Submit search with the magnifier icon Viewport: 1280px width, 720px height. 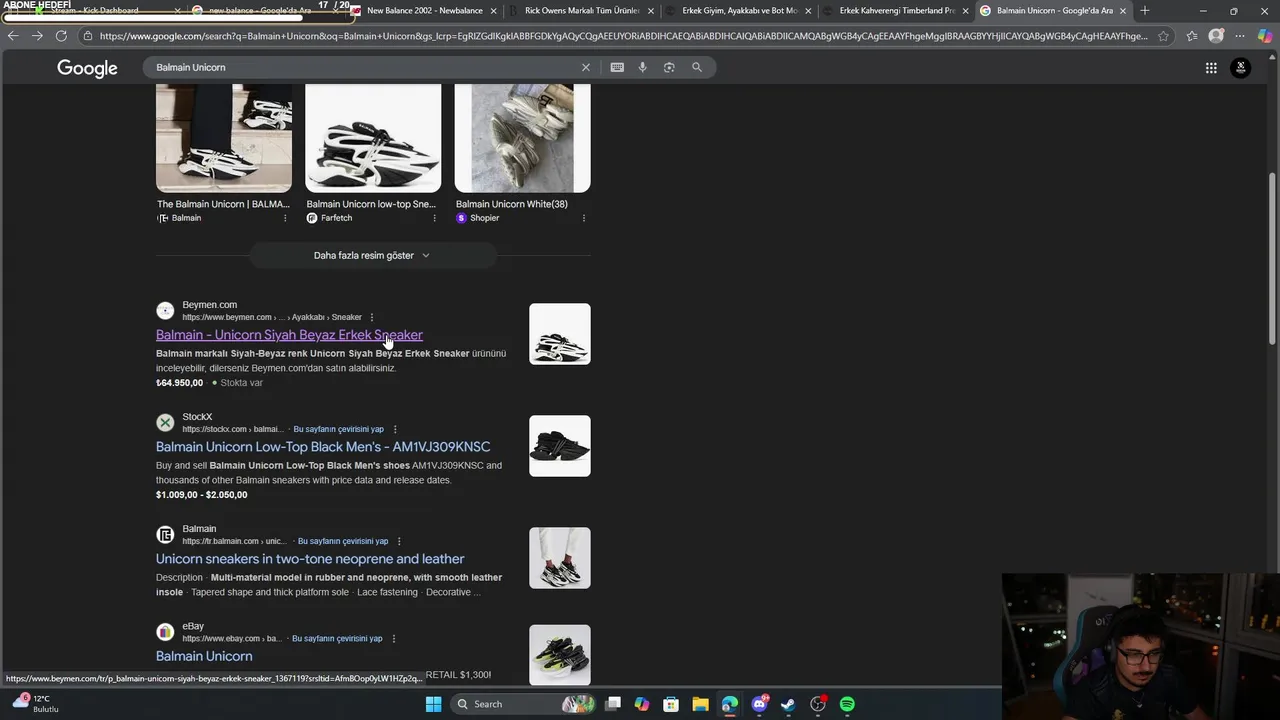click(697, 67)
